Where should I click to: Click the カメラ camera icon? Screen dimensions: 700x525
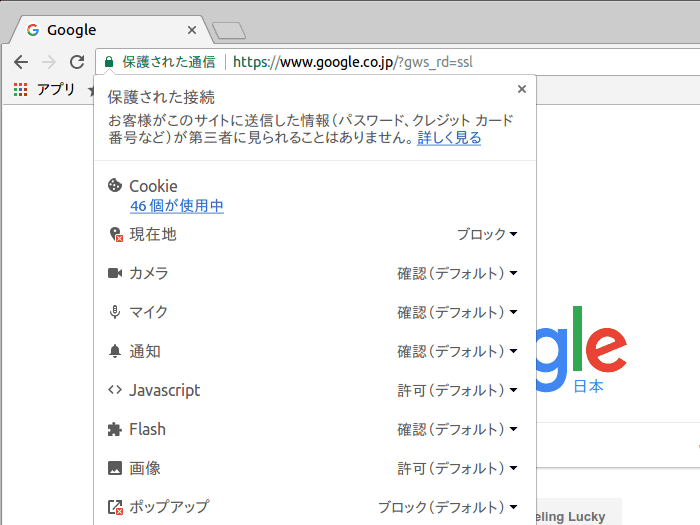115,273
